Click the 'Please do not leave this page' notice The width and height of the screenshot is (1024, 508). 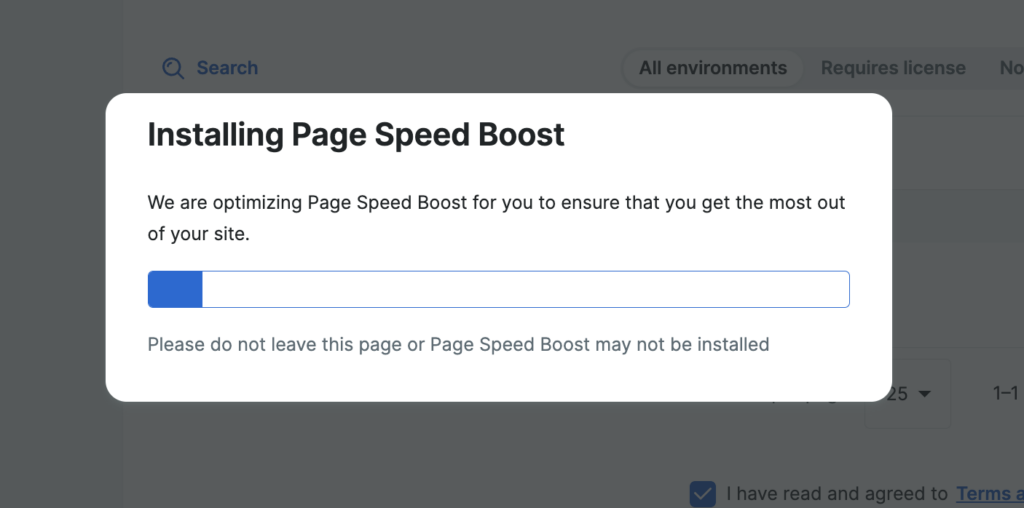coord(458,344)
